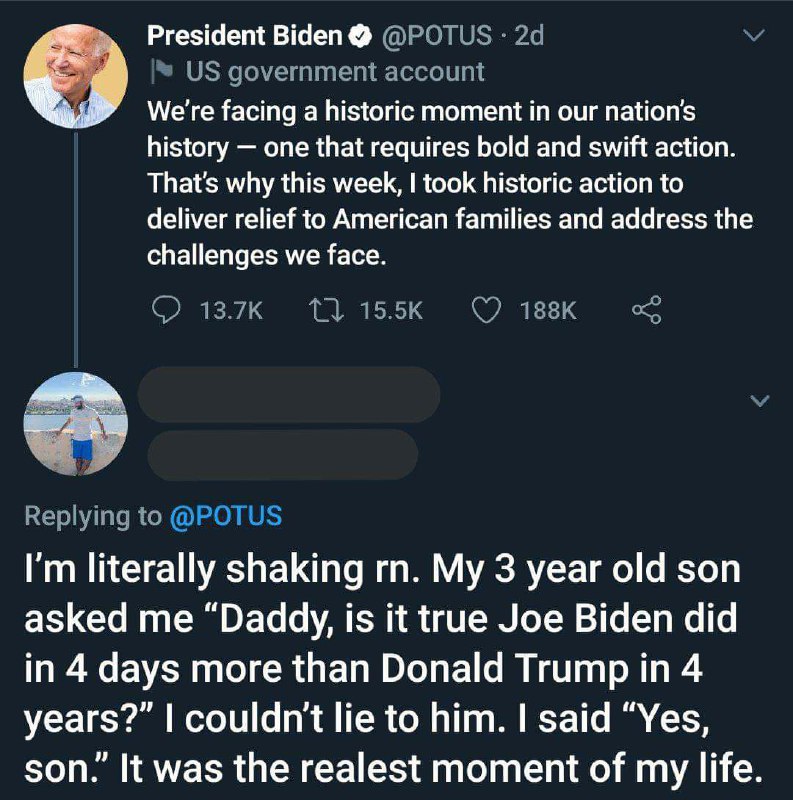This screenshot has width=793, height=800.
Task: Click the 'US government account' label
Action: click(x=328, y=72)
